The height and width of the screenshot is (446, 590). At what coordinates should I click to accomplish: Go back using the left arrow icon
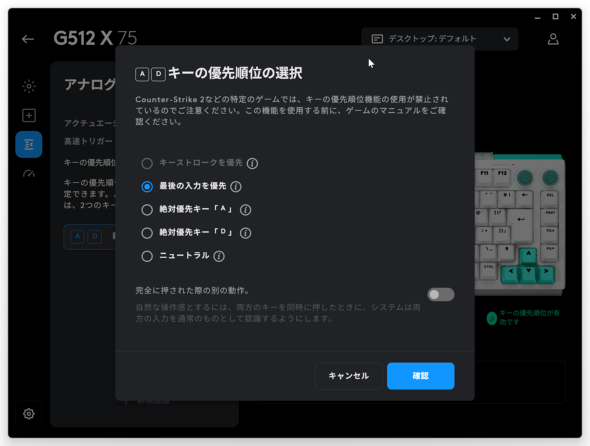click(28, 39)
